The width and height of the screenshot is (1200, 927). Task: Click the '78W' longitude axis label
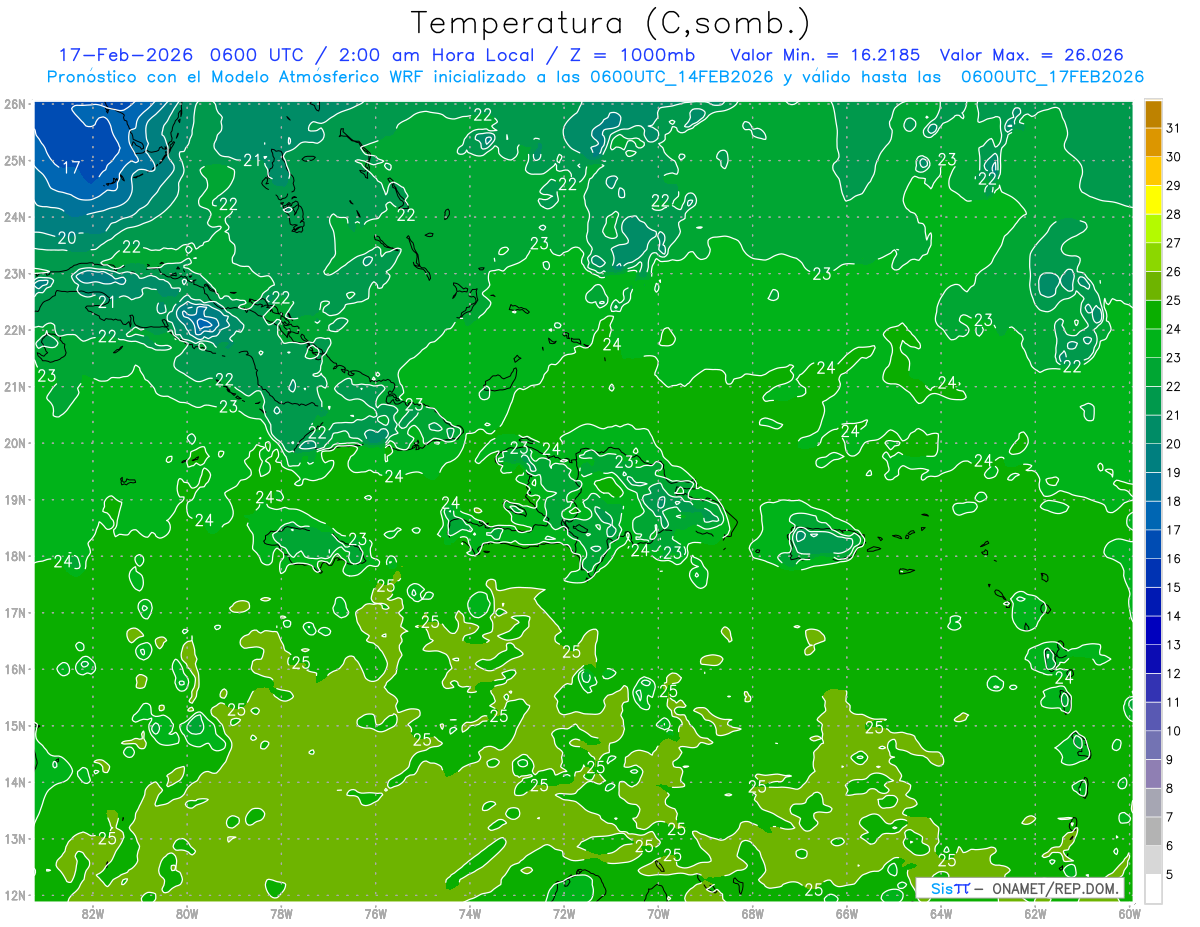click(x=281, y=913)
